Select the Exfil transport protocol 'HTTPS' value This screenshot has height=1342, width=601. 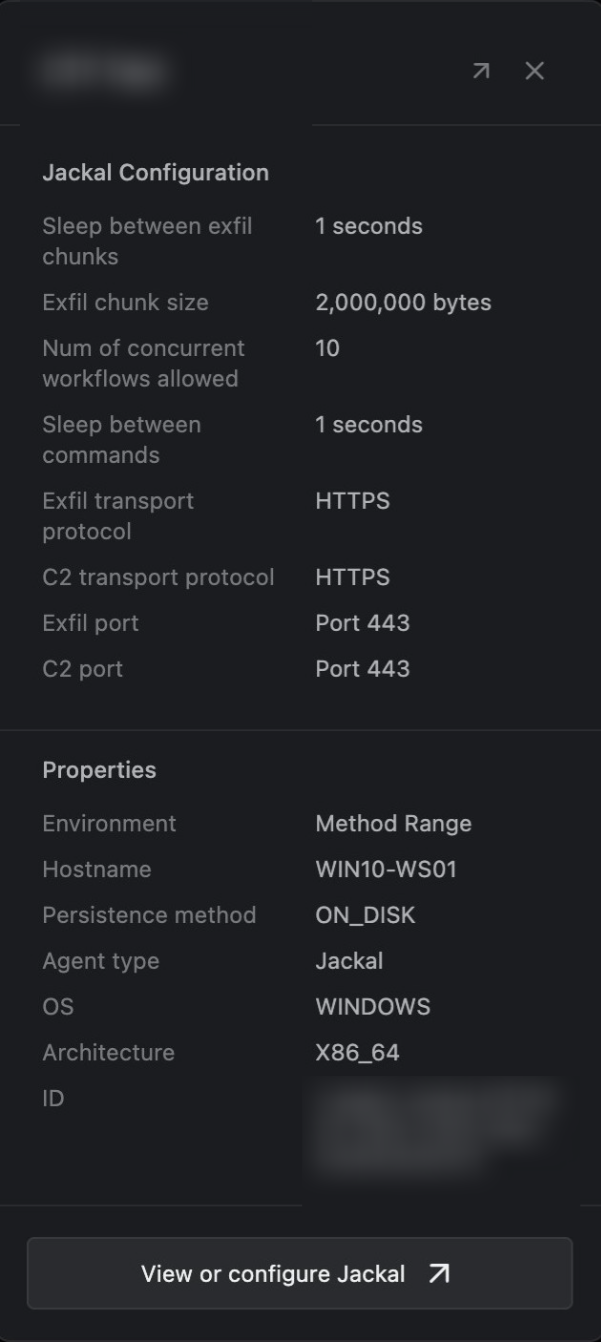pos(352,501)
